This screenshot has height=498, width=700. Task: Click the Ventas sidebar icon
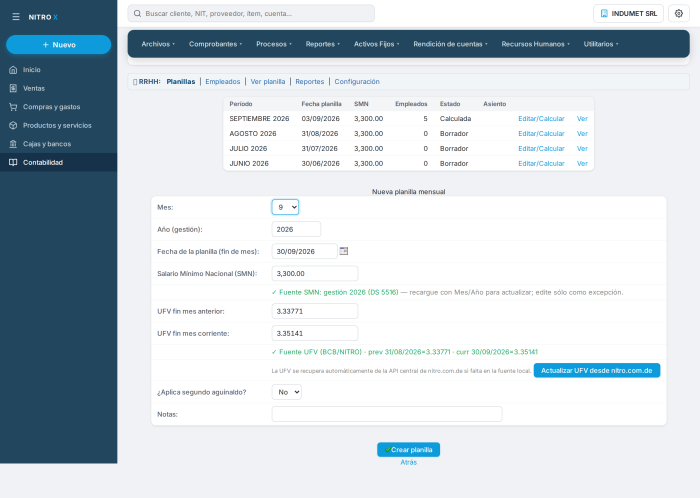(x=13, y=88)
